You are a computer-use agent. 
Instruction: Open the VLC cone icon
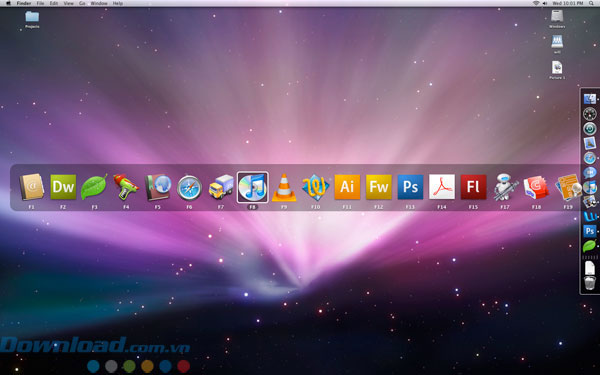284,187
